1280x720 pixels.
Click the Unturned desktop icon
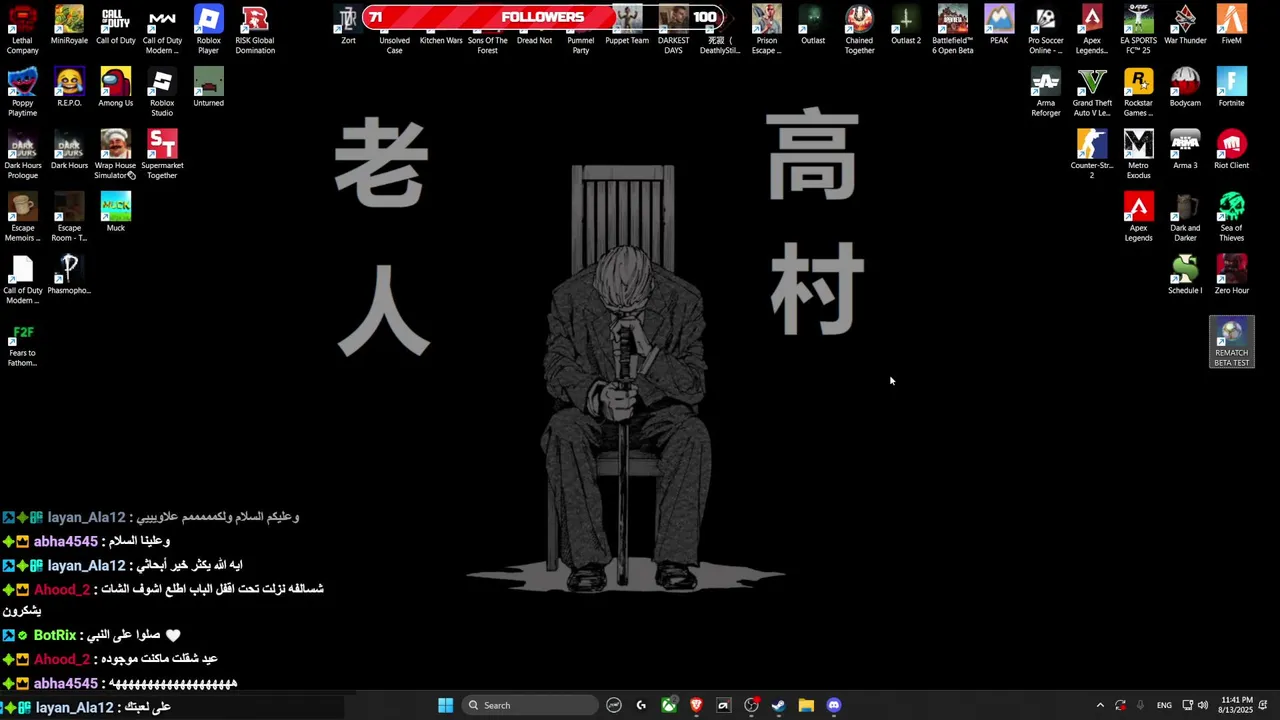coord(208,88)
